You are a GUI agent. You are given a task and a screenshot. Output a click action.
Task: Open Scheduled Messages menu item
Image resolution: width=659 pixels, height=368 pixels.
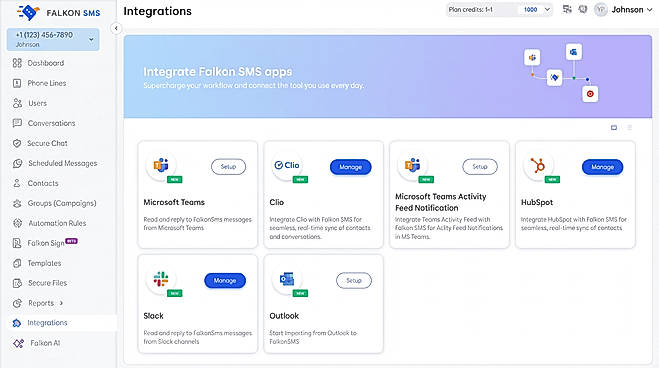click(63, 163)
